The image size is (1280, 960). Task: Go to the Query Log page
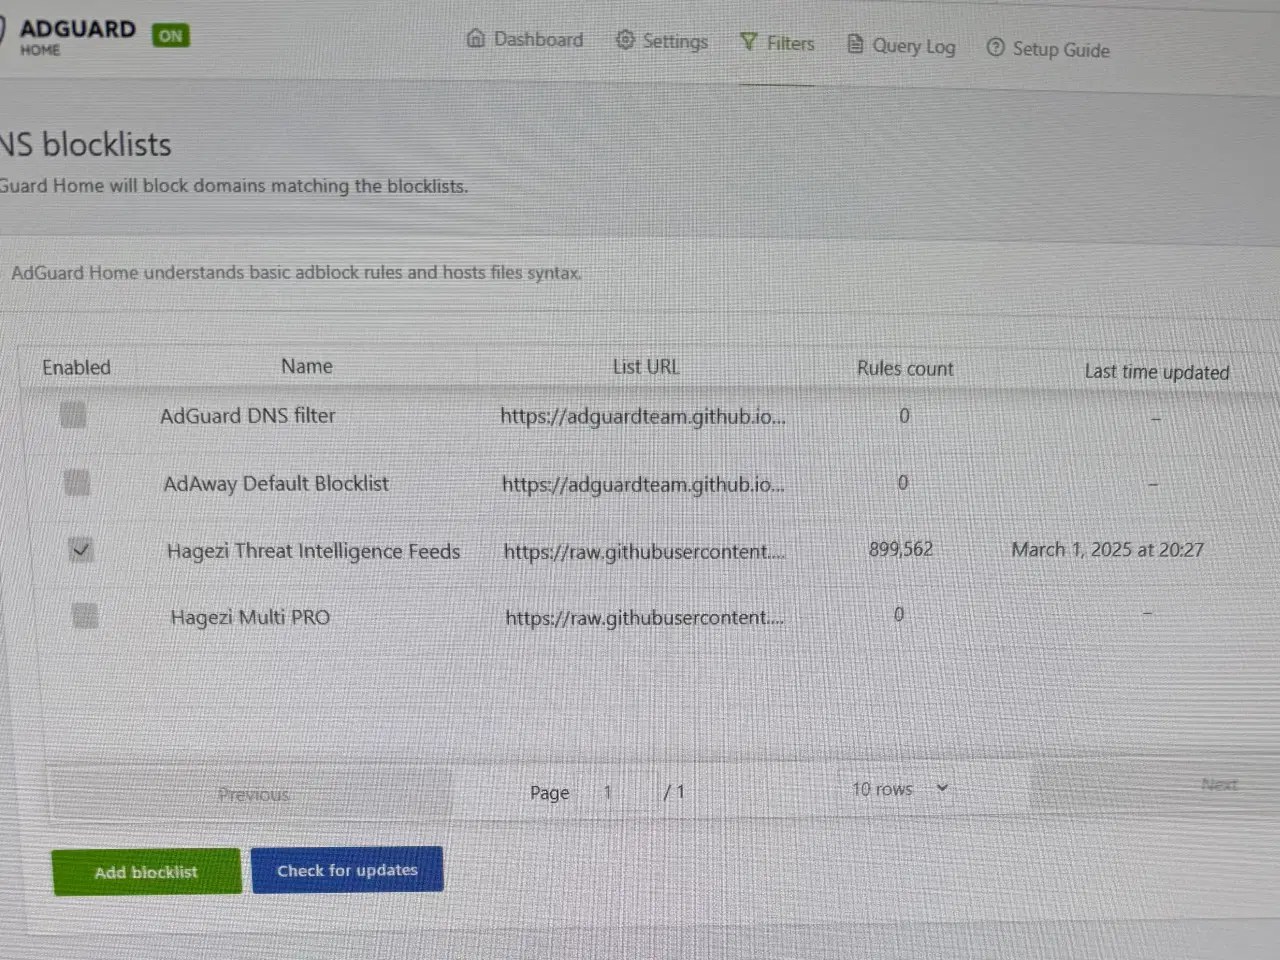[901, 45]
